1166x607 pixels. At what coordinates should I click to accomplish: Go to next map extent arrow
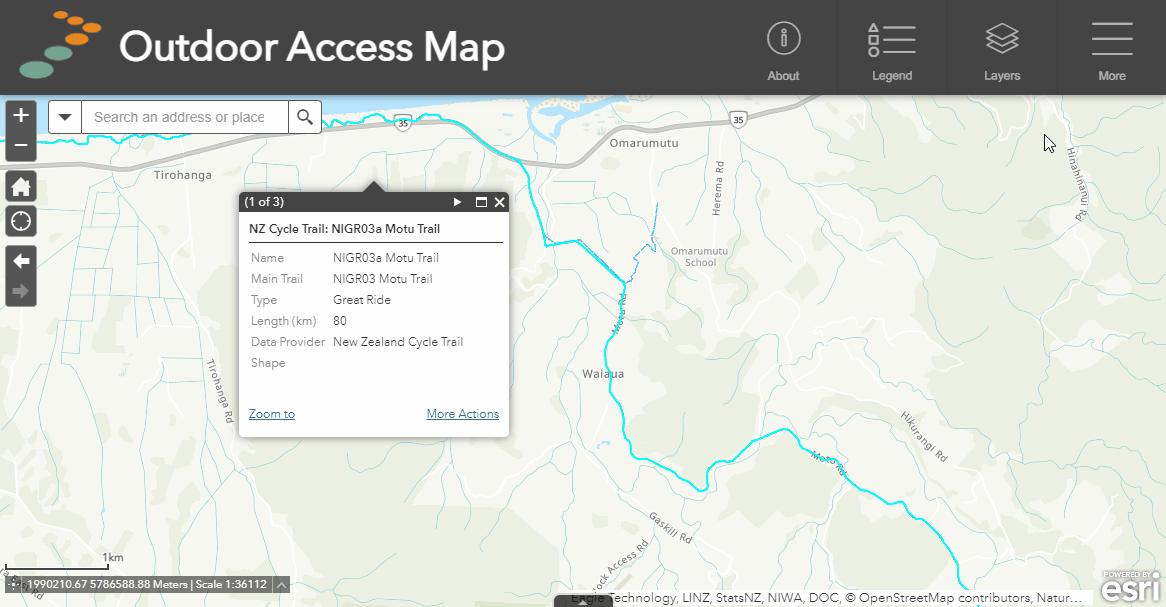click(21, 291)
